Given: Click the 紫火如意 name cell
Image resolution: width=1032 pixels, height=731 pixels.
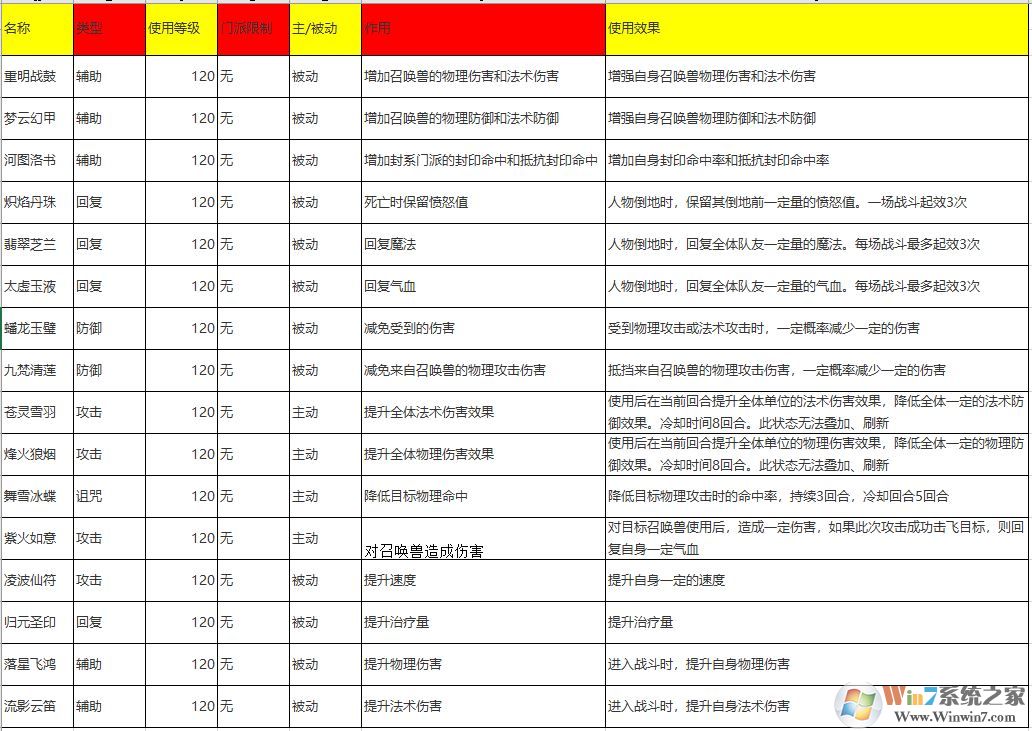Looking at the screenshot, I should [34, 538].
